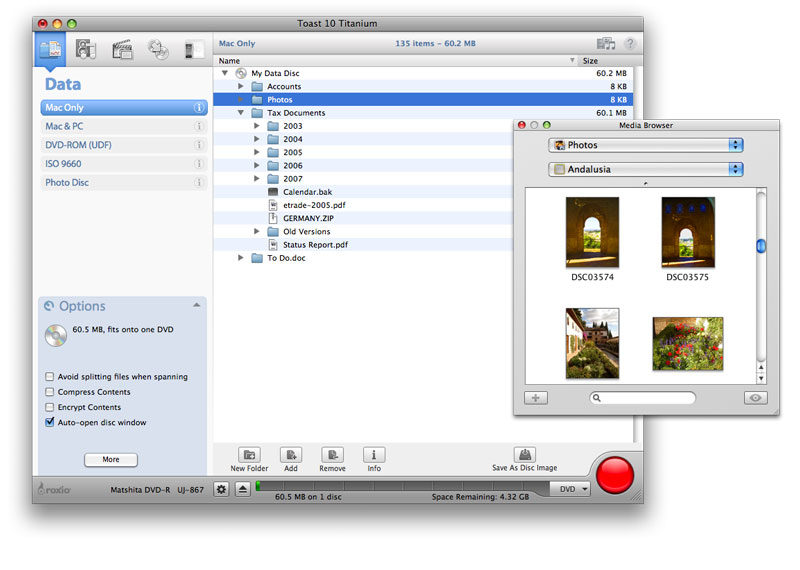Enable Avoid splitting files when spanning
Viewport: 800px width, 570px height.
tap(50, 377)
